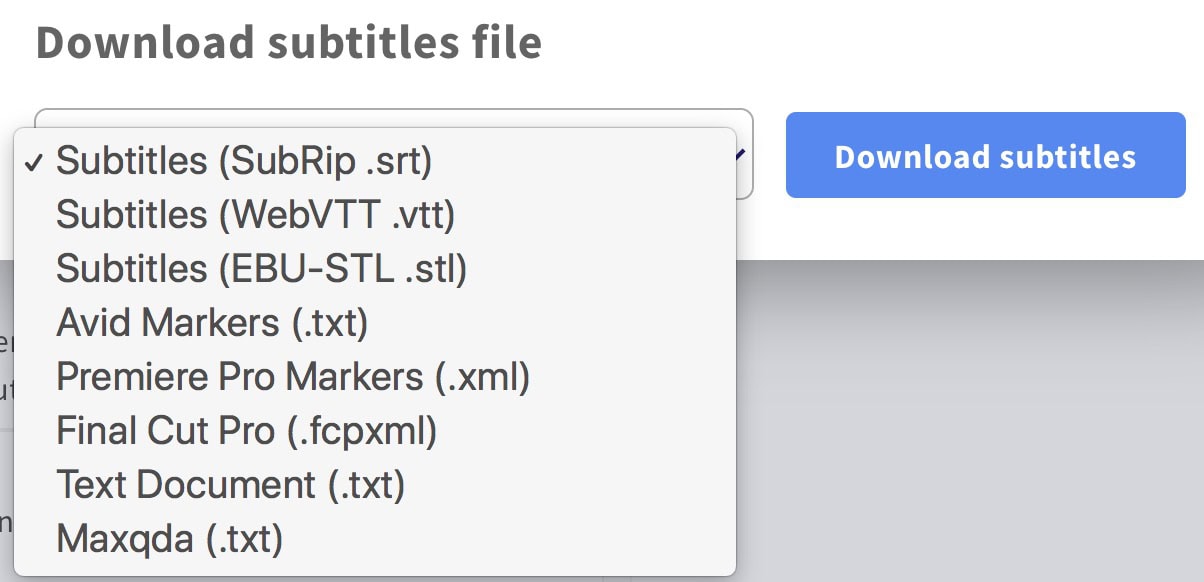The height and width of the screenshot is (582, 1204).
Task: Click the Download subtitles button
Action: 985,155
